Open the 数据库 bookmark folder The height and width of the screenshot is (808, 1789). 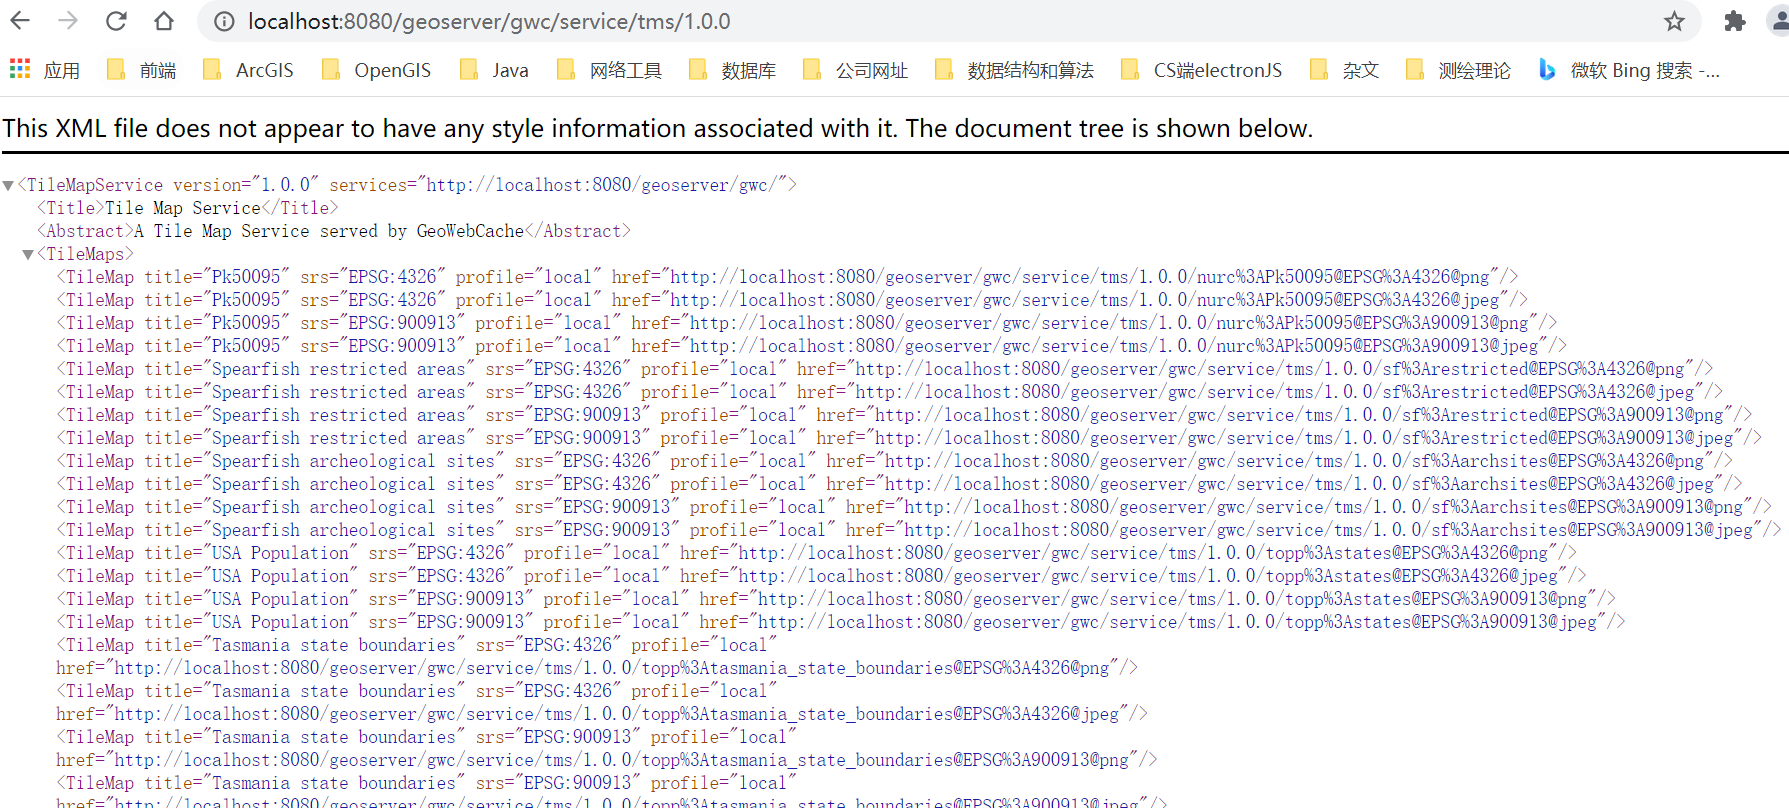point(733,70)
